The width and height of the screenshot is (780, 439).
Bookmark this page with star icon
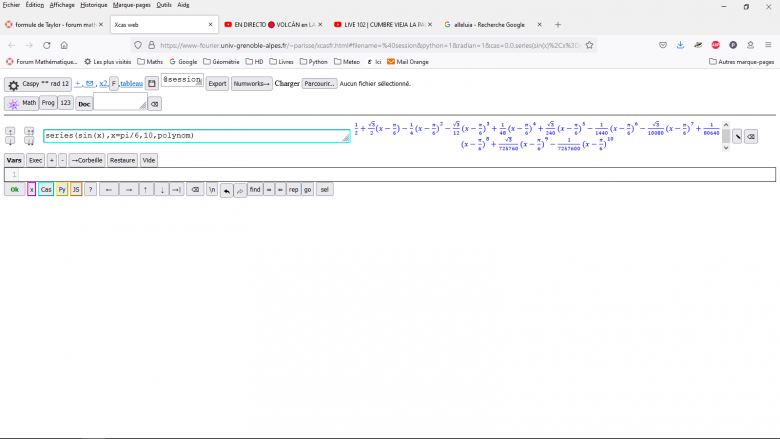coord(589,45)
